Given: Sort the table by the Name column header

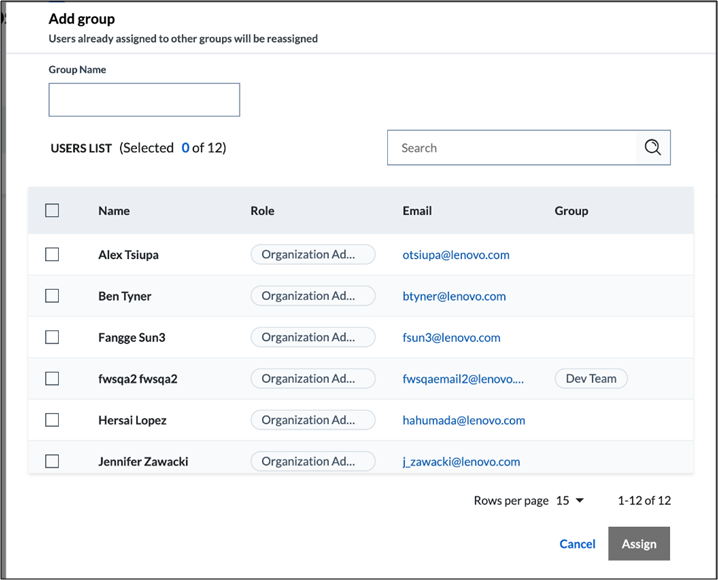Looking at the screenshot, I should coord(114,211).
